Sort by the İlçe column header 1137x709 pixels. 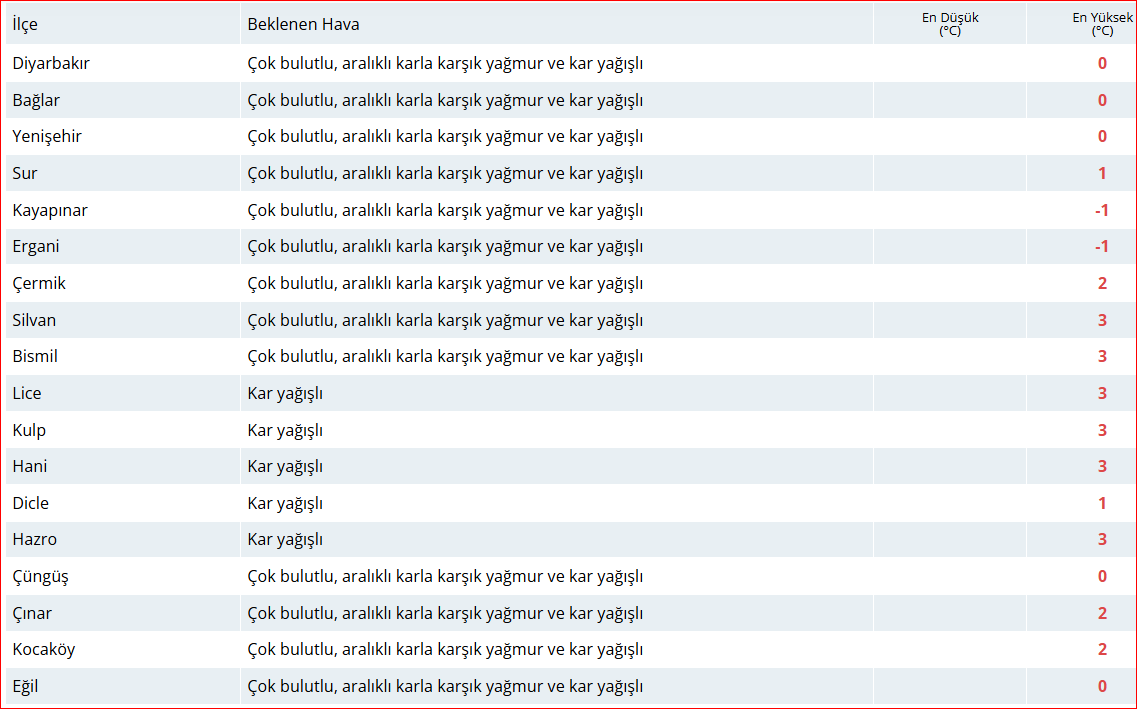[22, 23]
